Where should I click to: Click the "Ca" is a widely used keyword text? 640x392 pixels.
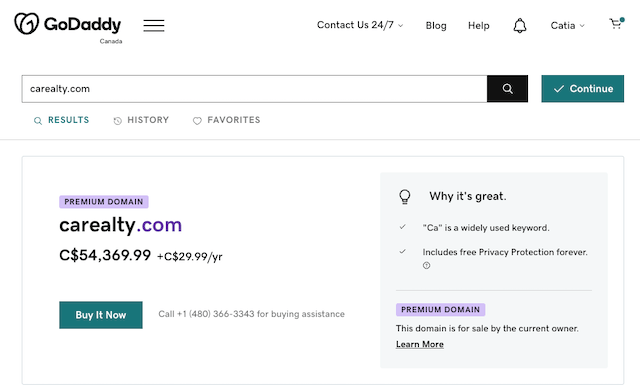click(486, 228)
